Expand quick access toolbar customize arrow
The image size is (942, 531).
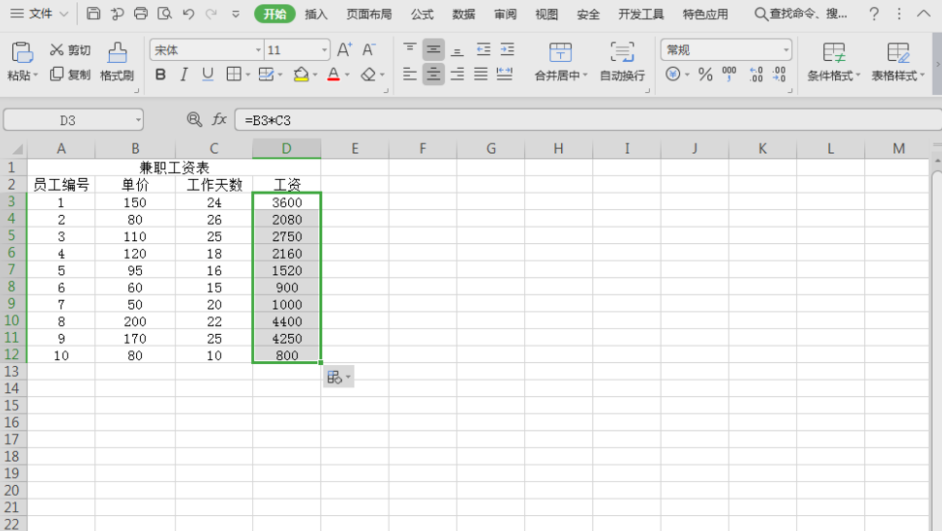coord(236,14)
